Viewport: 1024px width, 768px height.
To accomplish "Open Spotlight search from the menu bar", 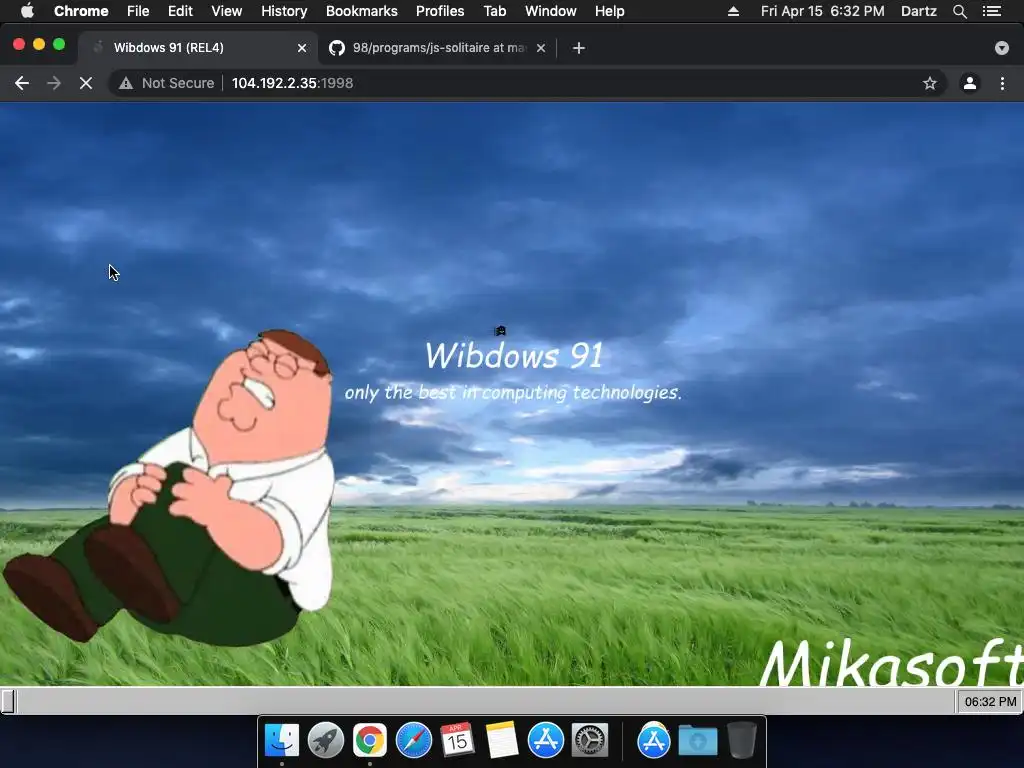I will tap(959, 11).
